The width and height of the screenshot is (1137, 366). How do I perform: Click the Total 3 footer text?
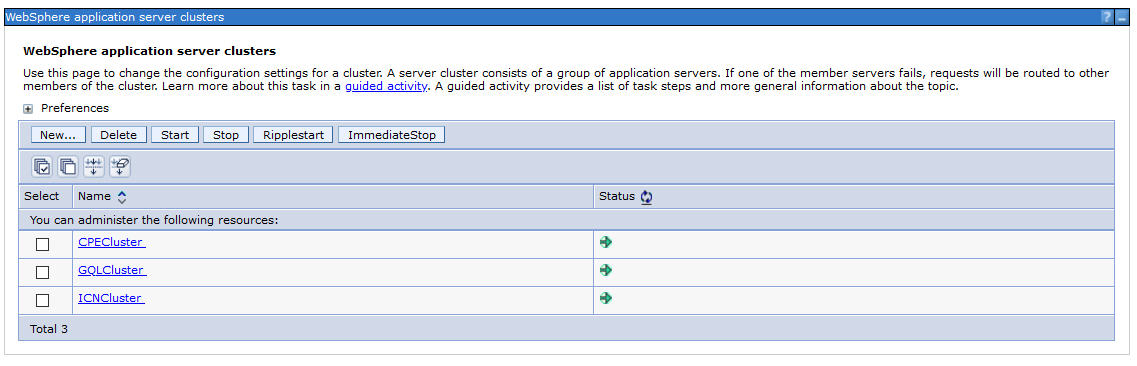click(49, 329)
